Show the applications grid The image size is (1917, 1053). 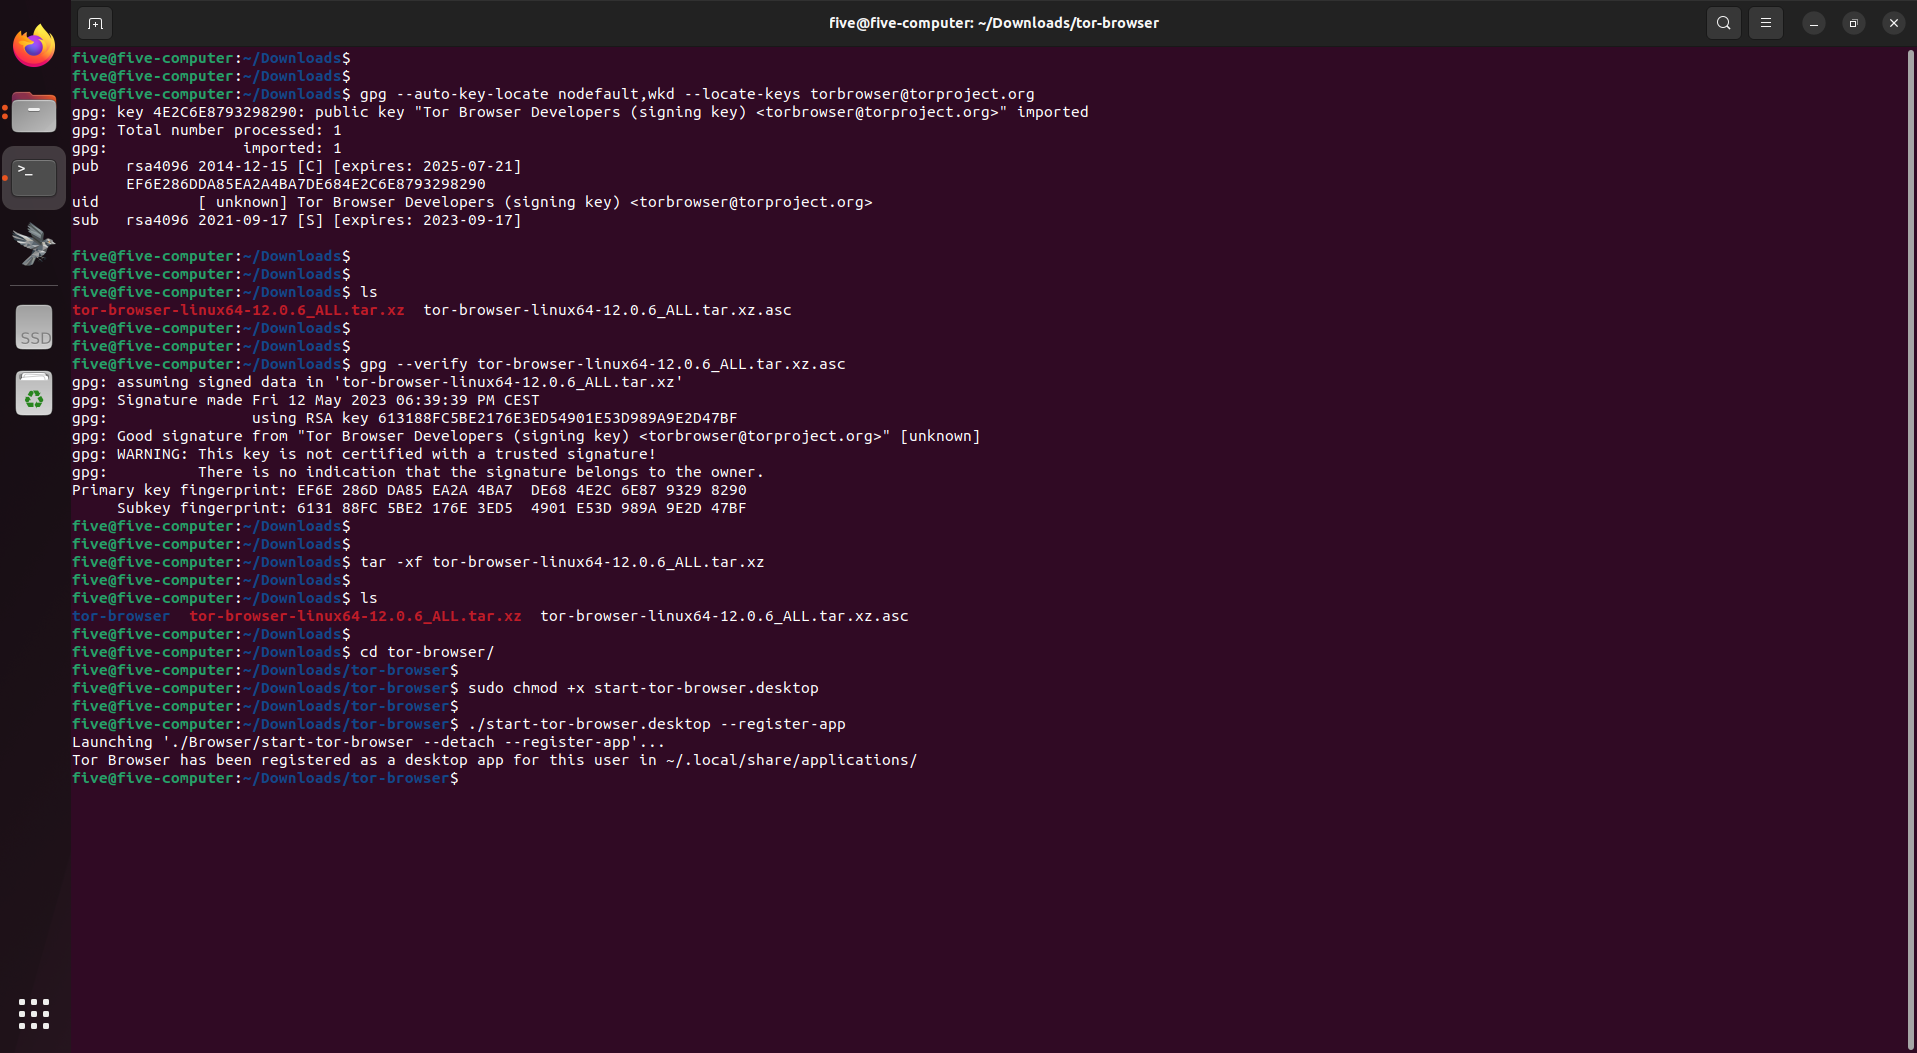click(x=34, y=1013)
